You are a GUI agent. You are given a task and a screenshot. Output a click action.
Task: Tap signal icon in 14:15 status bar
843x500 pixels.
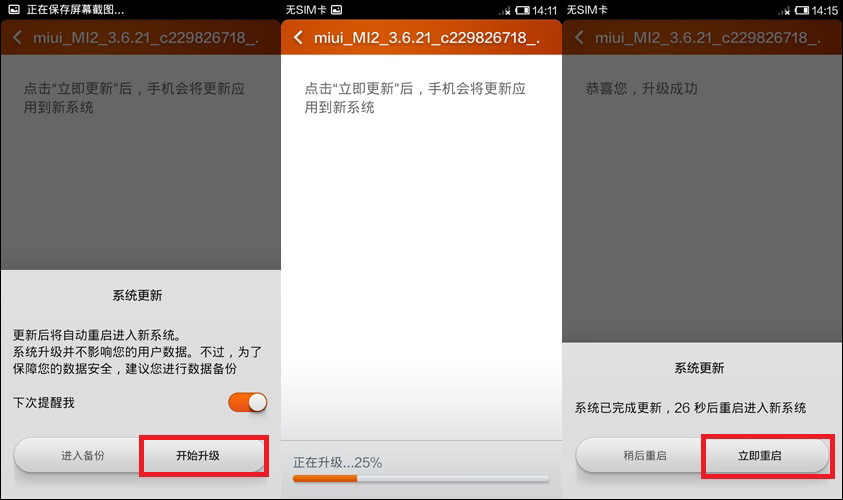784,11
